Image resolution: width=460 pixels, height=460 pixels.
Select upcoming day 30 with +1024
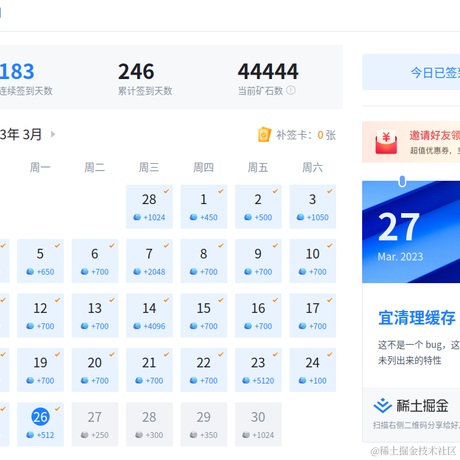pyautogui.click(x=258, y=424)
